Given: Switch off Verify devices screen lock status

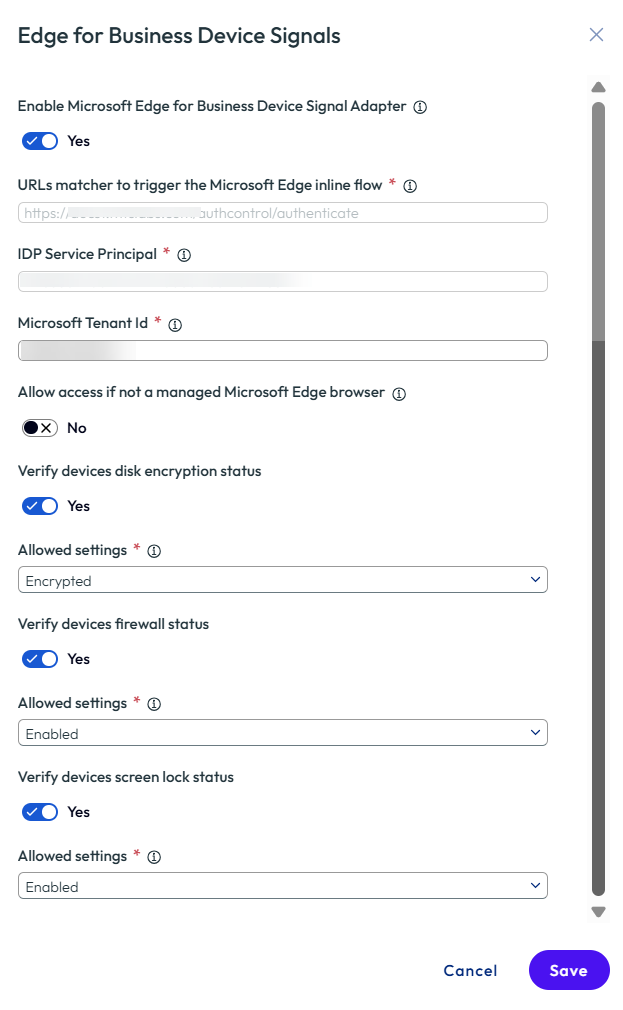Looking at the screenshot, I should pyautogui.click(x=40, y=812).
